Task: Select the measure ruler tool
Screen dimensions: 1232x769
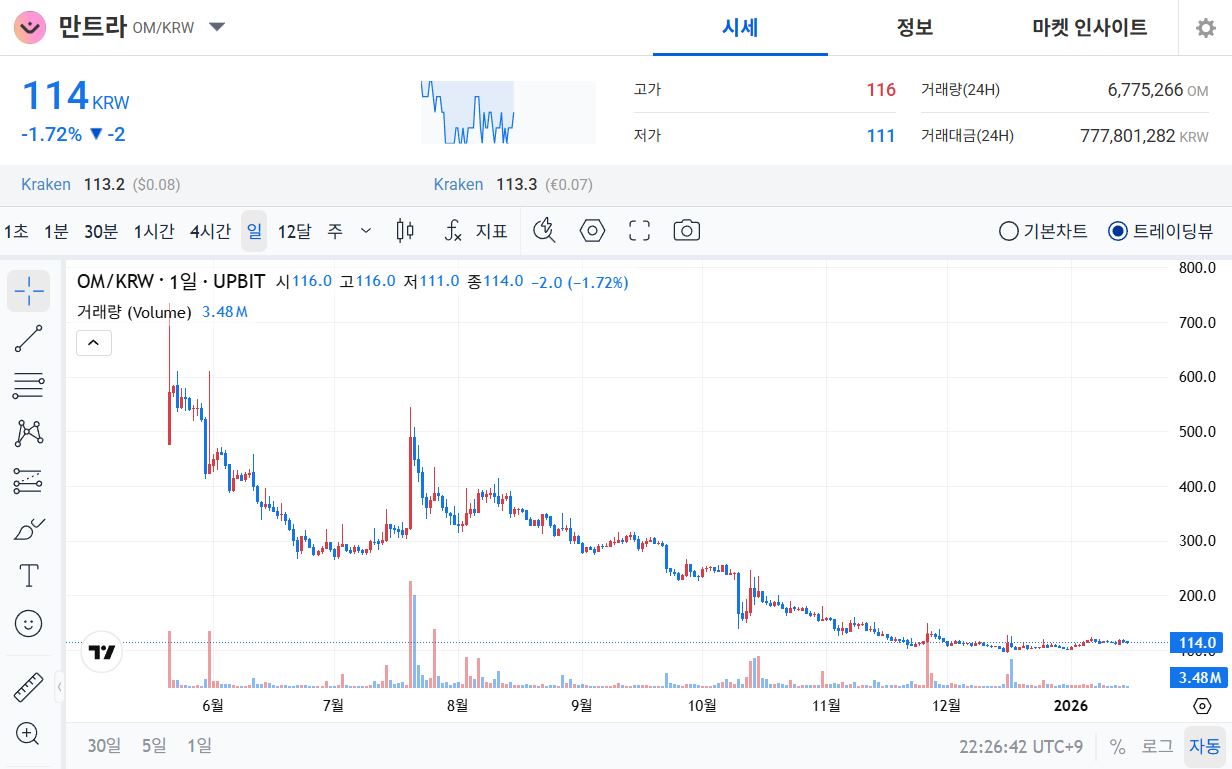Action: [27, 686]
